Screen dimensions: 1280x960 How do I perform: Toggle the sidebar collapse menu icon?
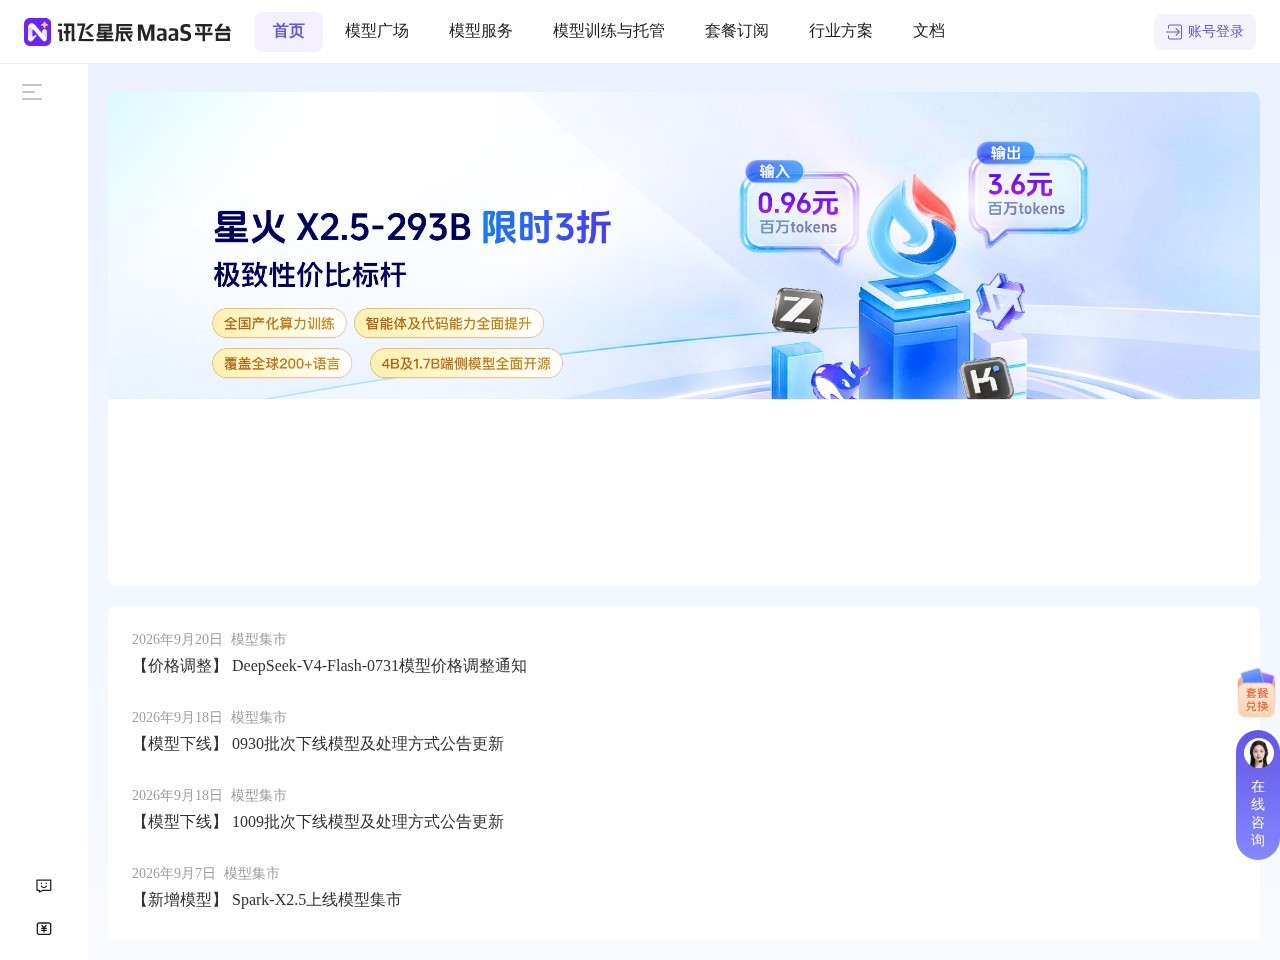coord(32,92)
